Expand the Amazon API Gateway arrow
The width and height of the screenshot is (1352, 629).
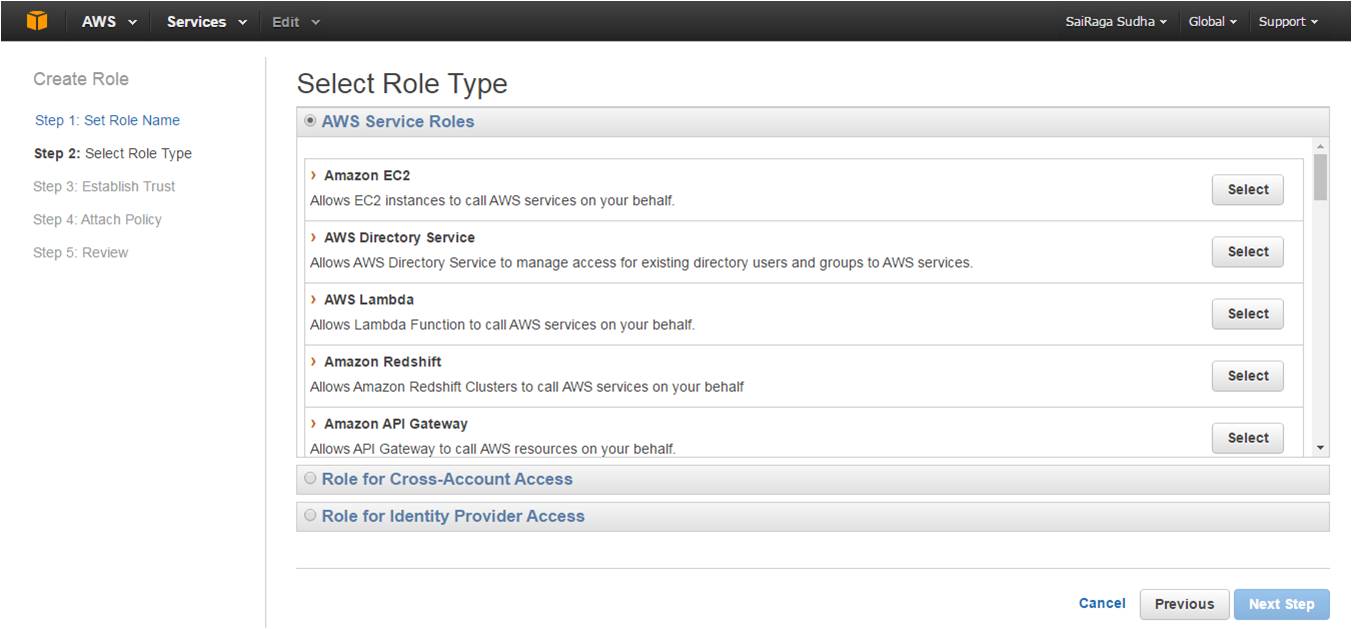click(314, 423)
